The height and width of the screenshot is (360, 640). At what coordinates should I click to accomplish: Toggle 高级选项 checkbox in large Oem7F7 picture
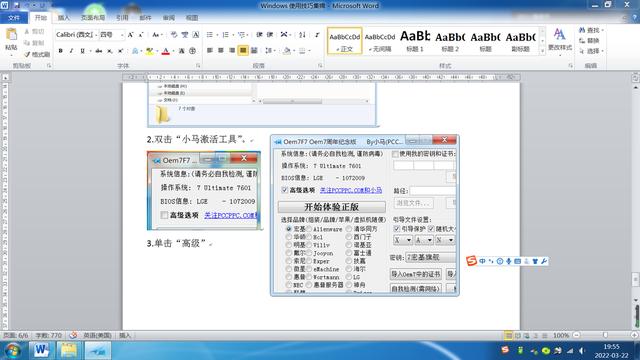tap(285, 190)
